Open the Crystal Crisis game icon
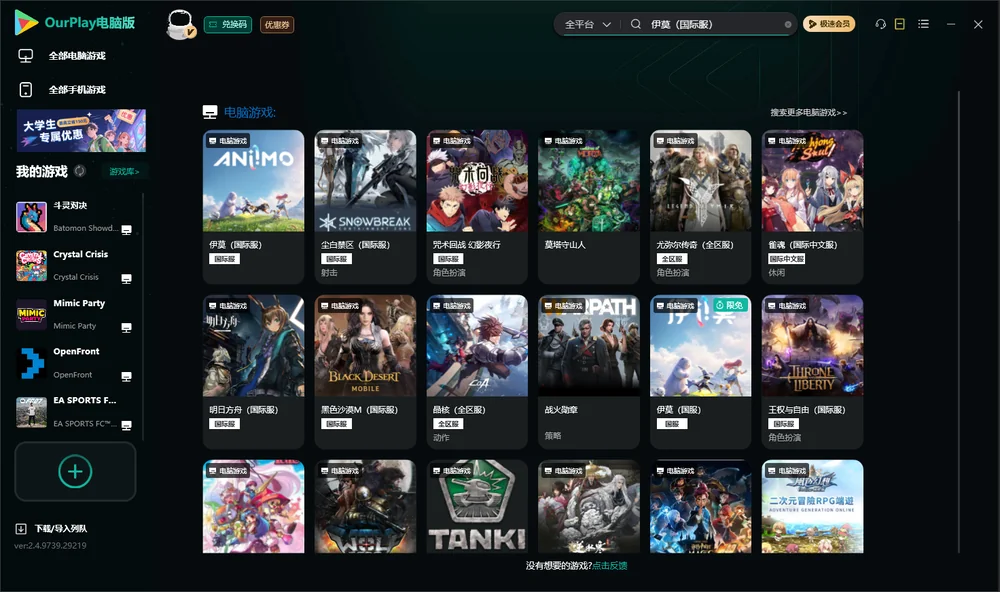 [x=31, y=266]
